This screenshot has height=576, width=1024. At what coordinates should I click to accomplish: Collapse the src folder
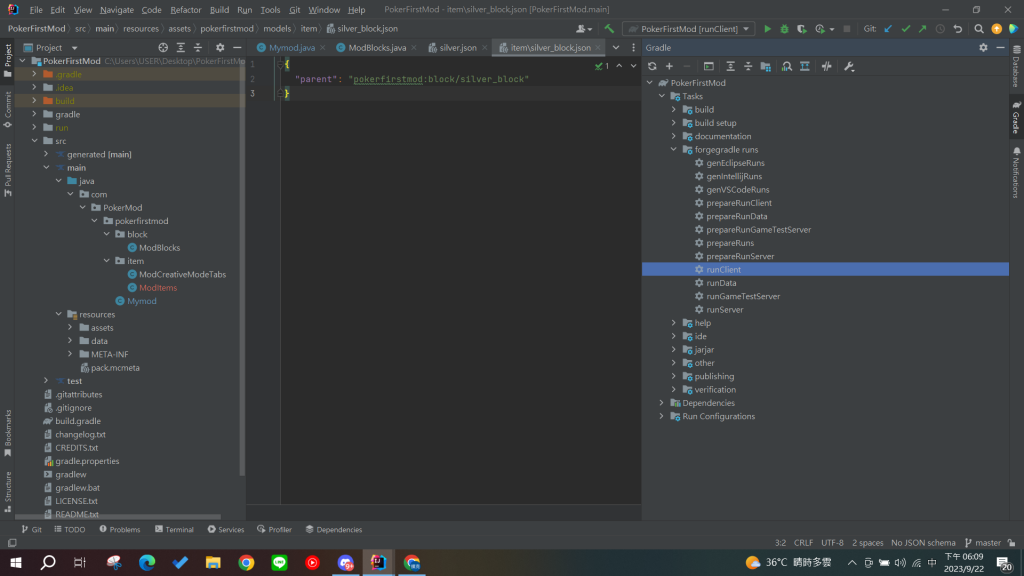coord(35,140)
